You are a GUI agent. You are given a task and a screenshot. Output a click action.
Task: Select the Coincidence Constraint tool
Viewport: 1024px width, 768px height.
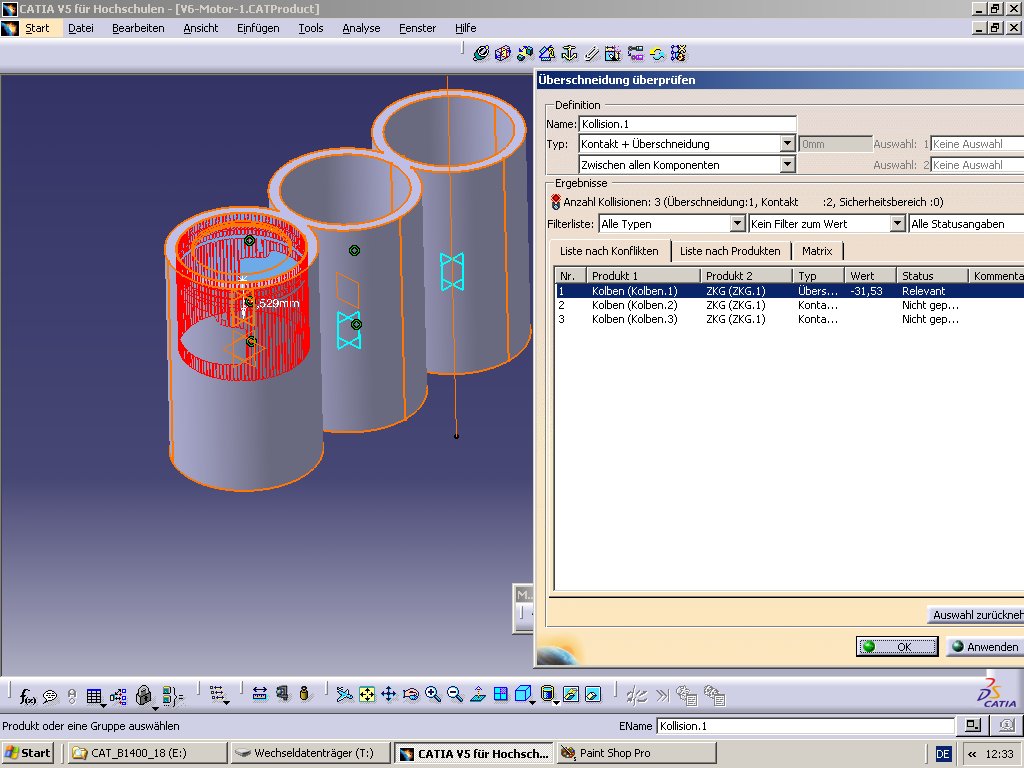pos(481,54)
